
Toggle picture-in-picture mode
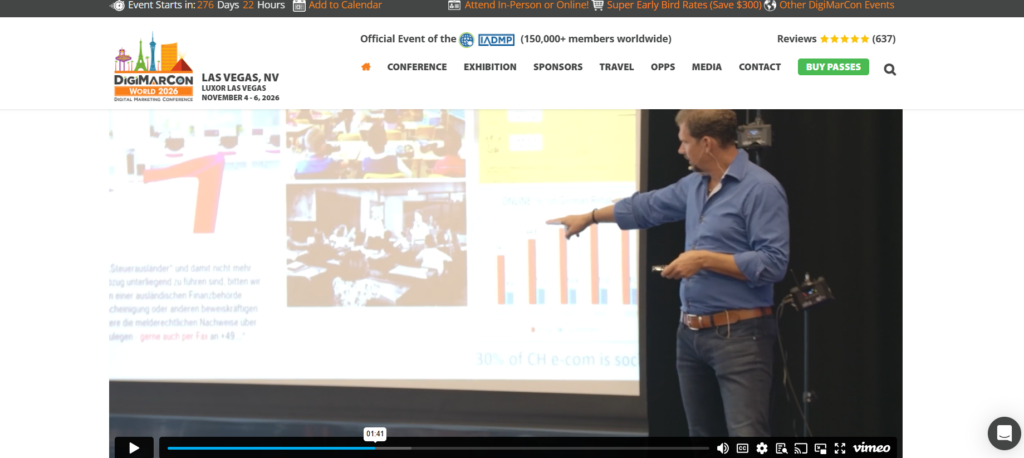pos(820,448)
